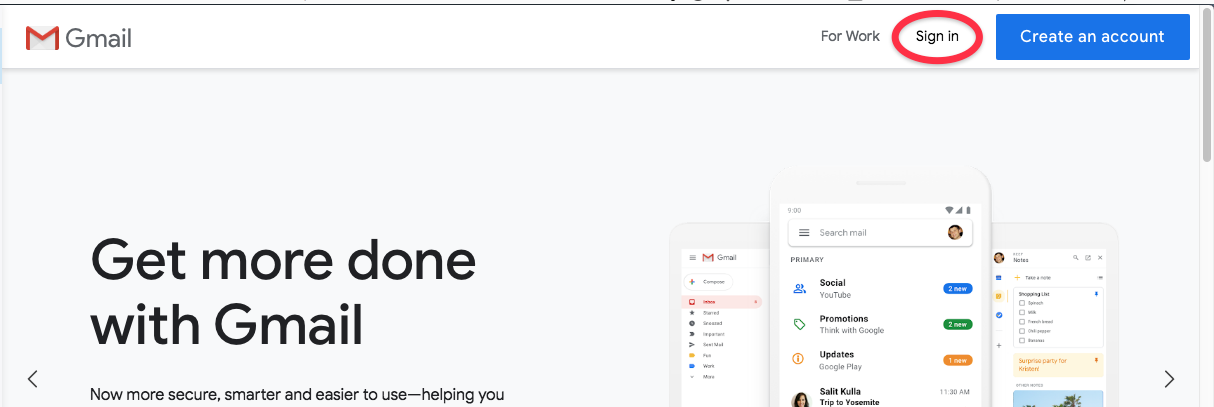Close the Keep Notes panel

point(1100,257)
